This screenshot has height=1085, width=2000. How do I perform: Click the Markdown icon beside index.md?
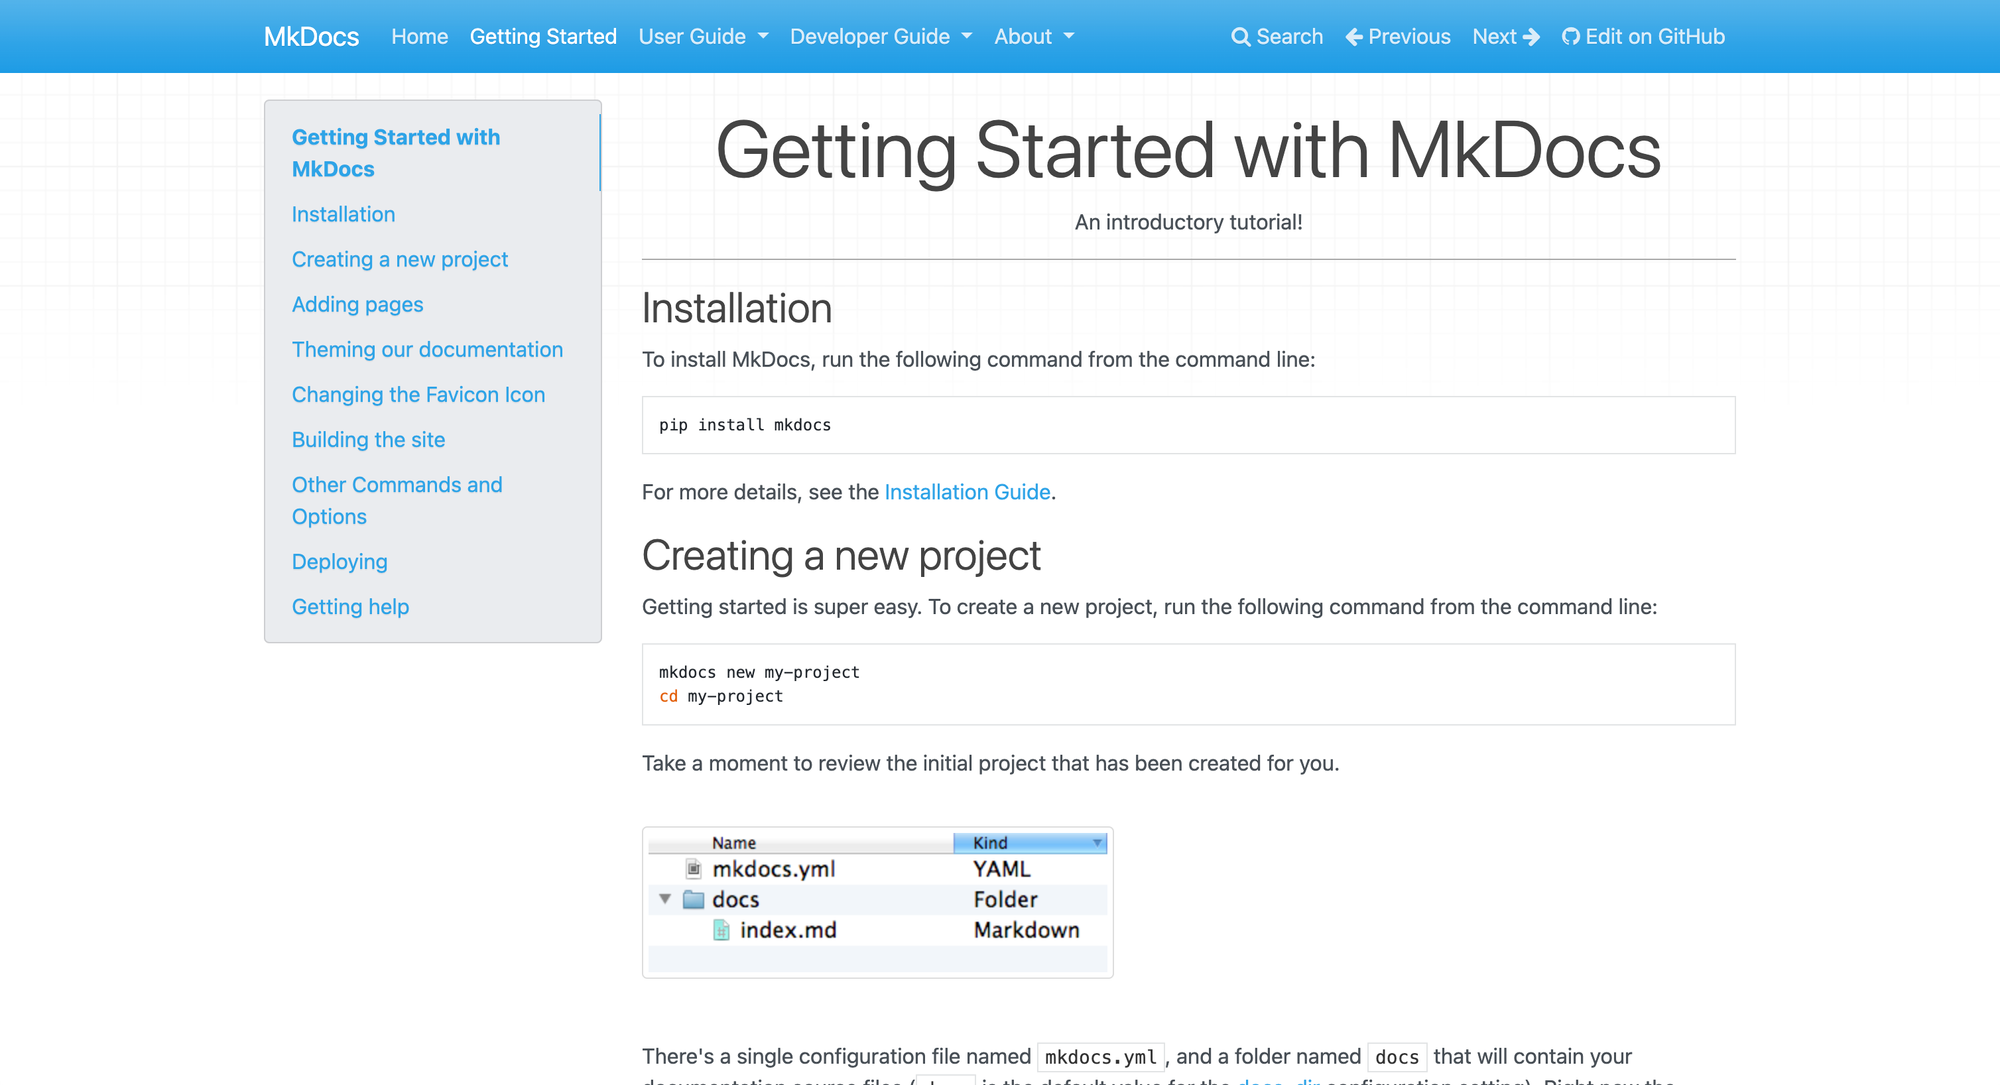tap(720, 930)
